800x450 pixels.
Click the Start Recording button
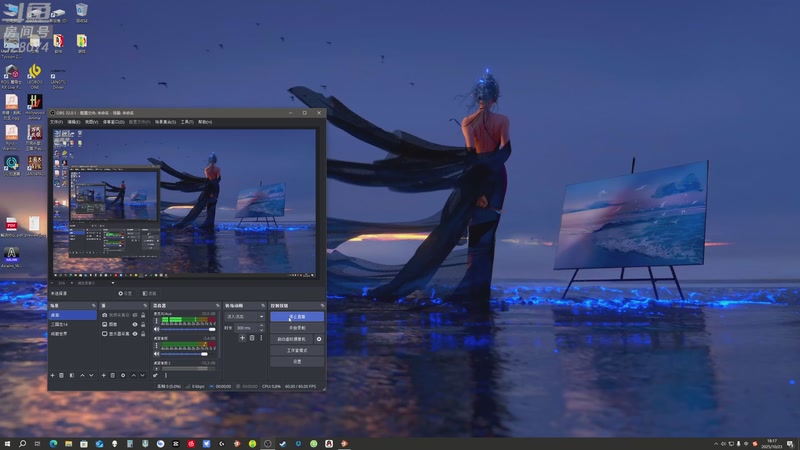pos(297,328)
